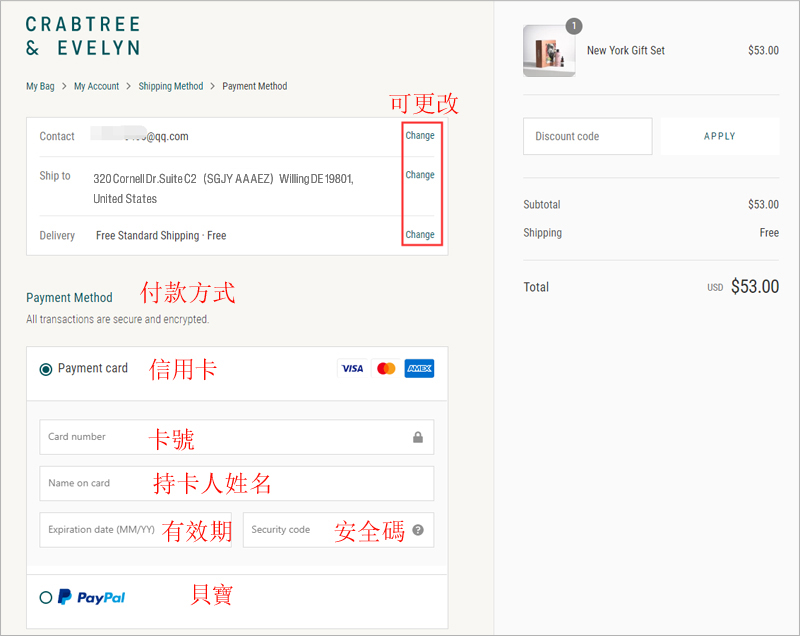Click the Visa card icon
The image size is (800, 636).
352,368
